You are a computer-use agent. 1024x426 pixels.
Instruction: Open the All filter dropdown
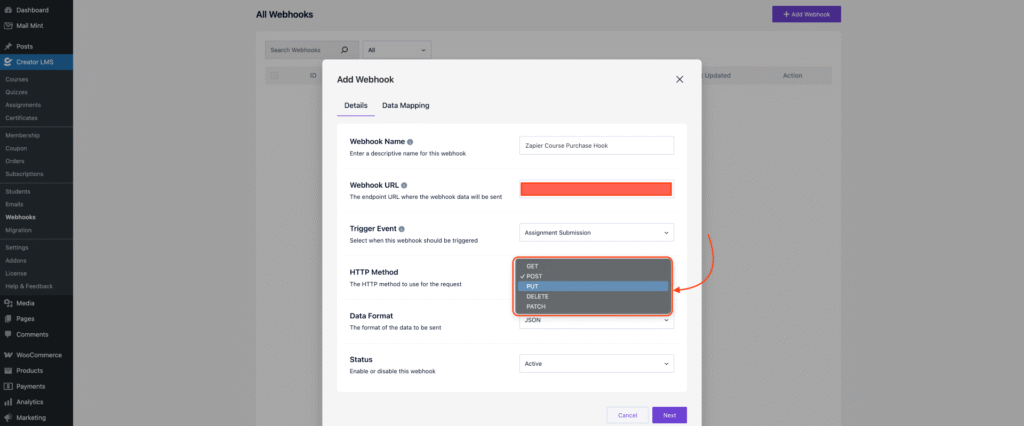click(x=396, y=50)
